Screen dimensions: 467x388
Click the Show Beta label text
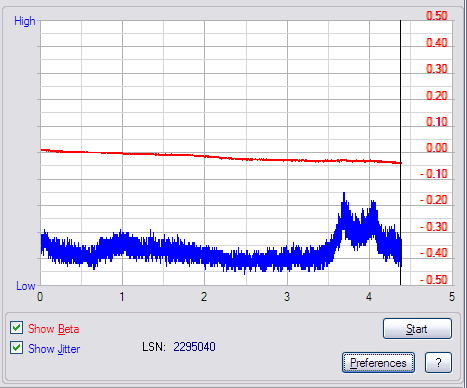pyautogui.click(x=54, y=329)
